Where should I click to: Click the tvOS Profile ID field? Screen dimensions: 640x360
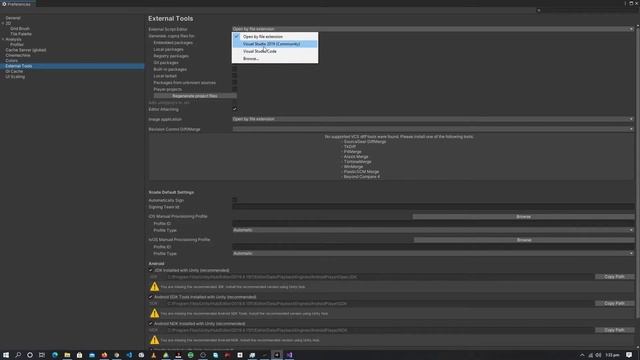point(433,247)
